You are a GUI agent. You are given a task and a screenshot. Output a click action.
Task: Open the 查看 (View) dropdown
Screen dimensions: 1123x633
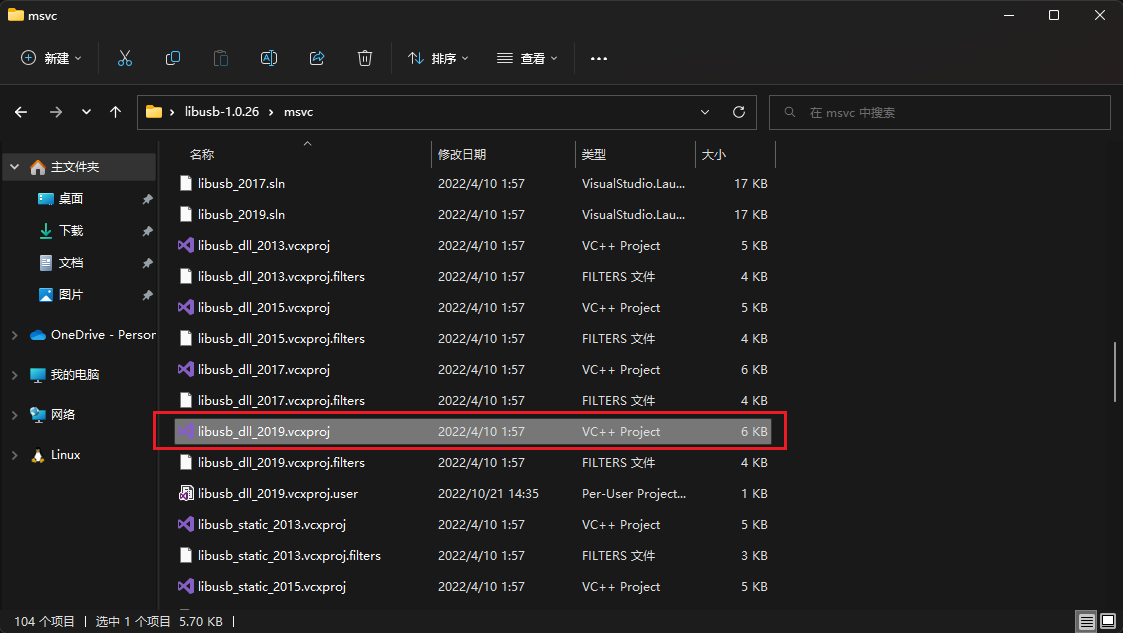click(x=527, y=58)
